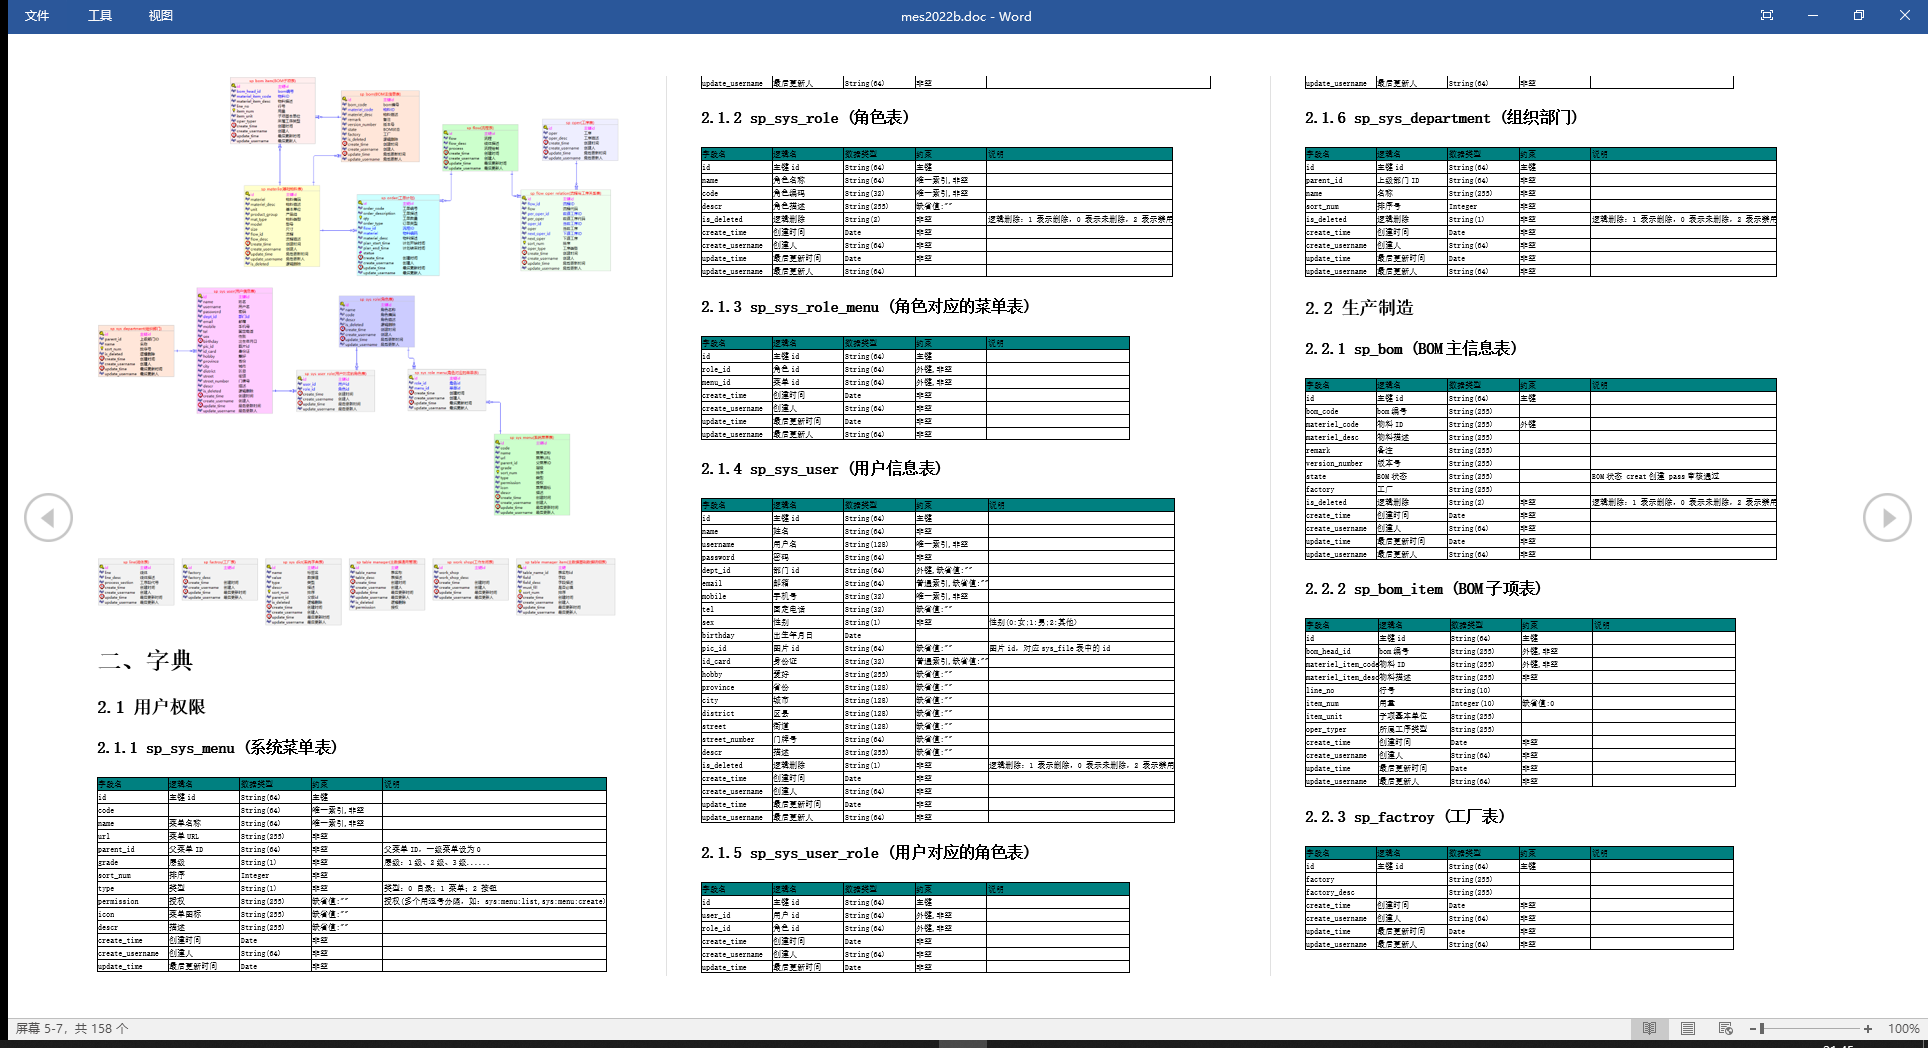Viewport: 1928px width, 1048px height.
Task: Click the dept_id cell in sp_sys_user table
Action: click(736, 570)
